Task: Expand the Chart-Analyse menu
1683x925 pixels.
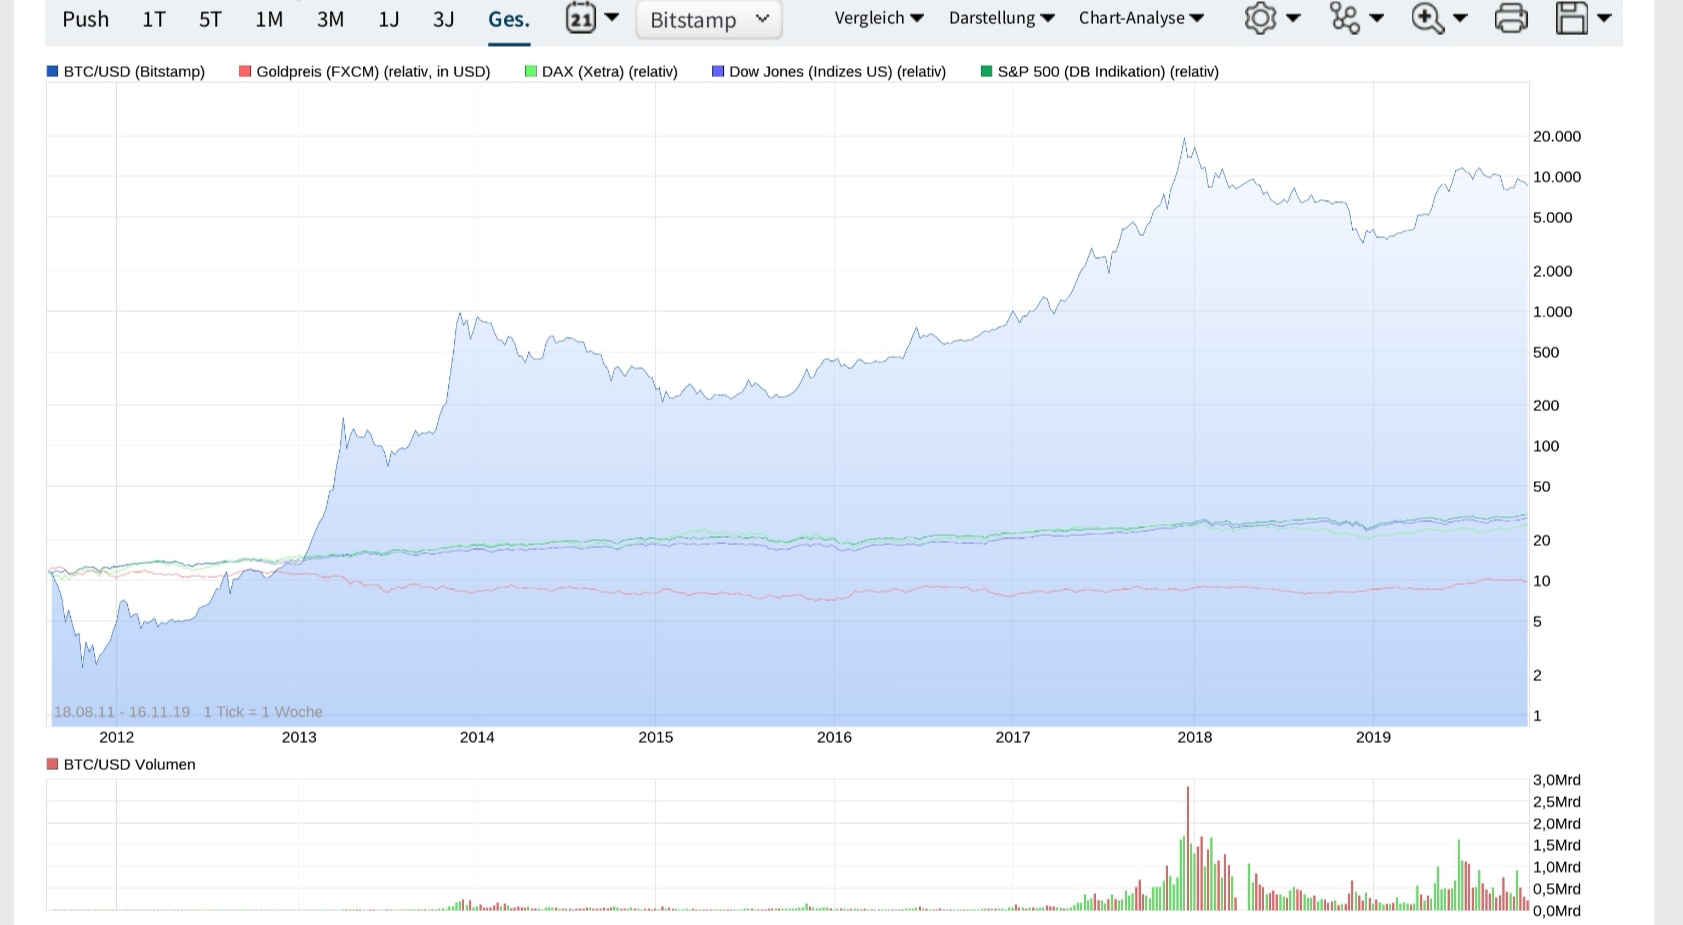Action: 1141,18
